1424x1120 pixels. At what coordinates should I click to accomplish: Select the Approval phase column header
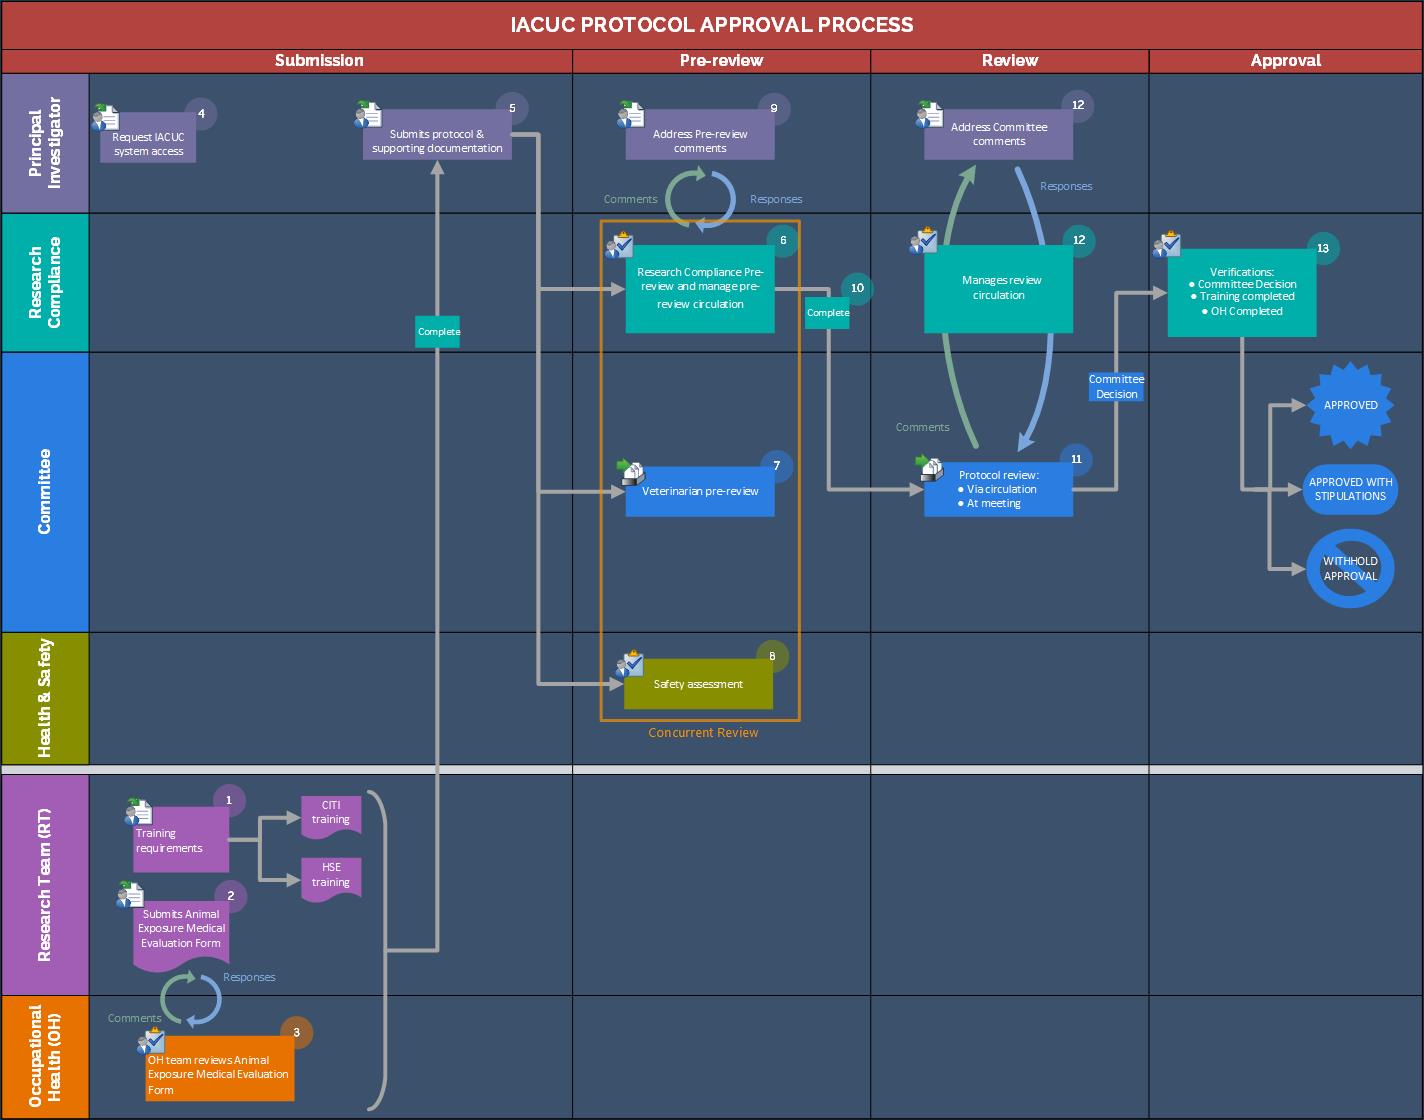1285,60
